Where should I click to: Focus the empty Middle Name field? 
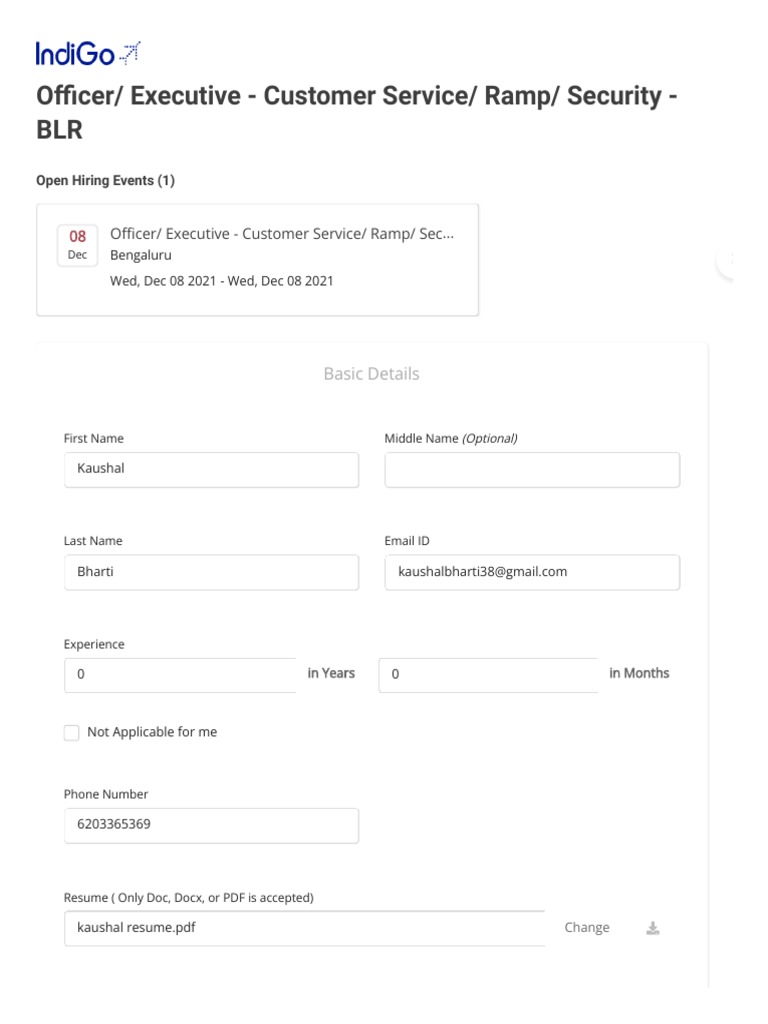pyautogui.click(x=532, y=470)
